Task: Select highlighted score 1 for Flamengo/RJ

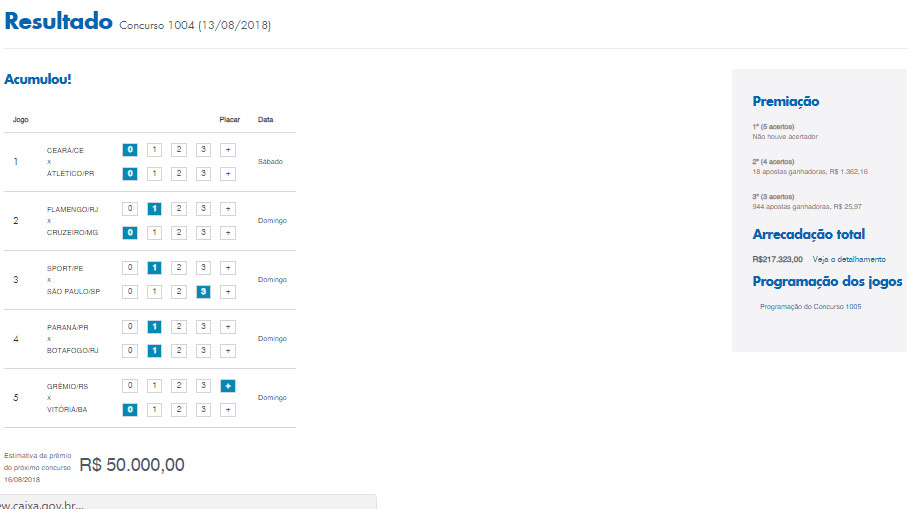Action: [x=154, y=209]
